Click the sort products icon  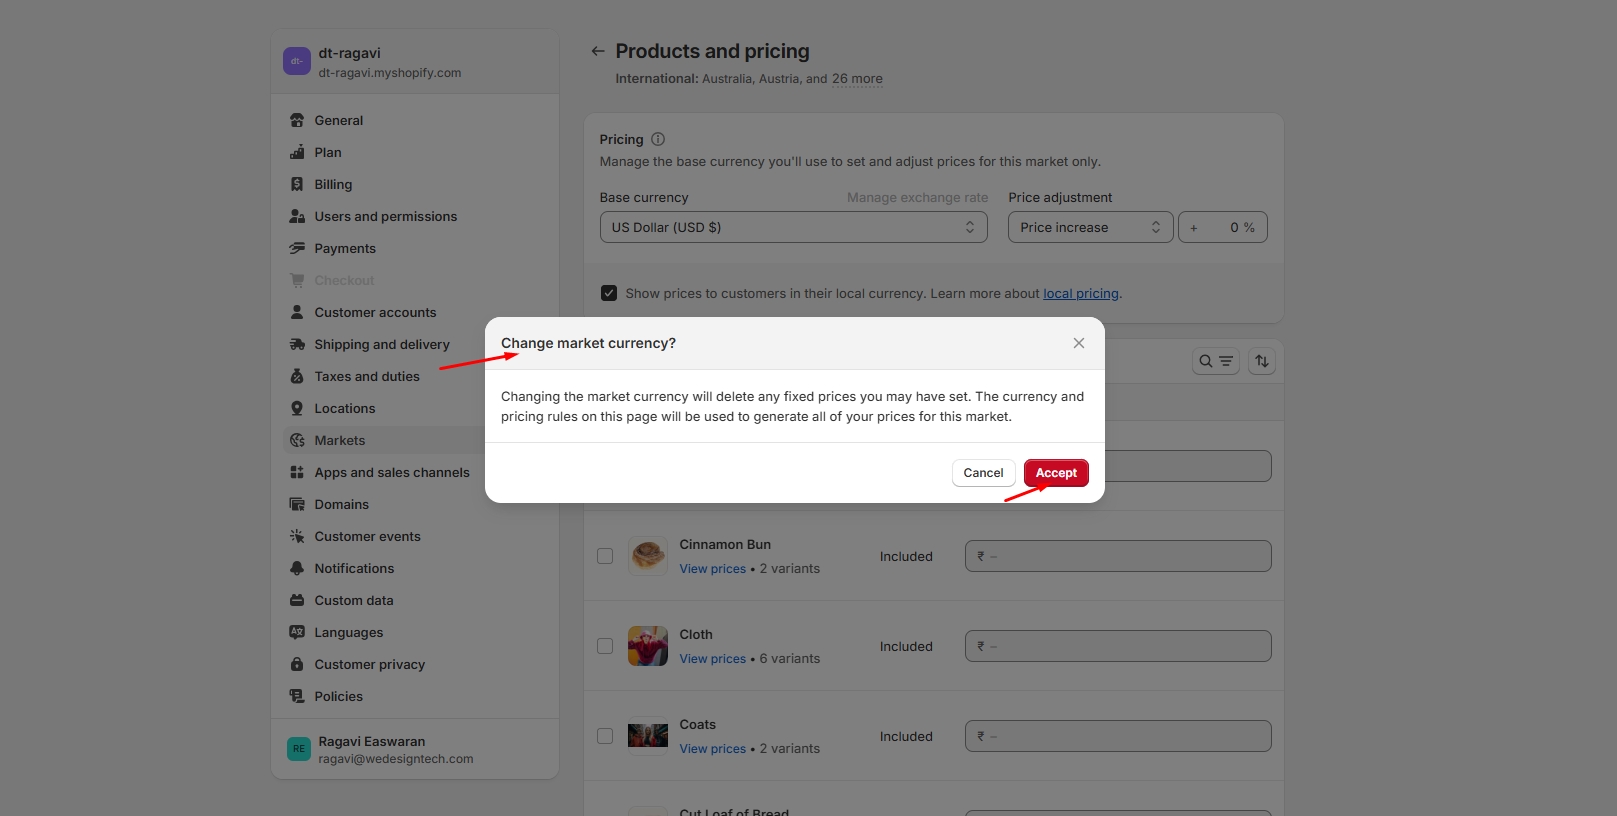coord(1261,361)
